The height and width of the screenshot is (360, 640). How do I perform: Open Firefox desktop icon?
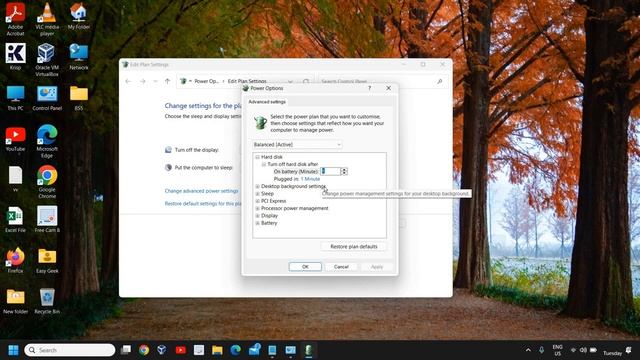[x=16, y=260]
